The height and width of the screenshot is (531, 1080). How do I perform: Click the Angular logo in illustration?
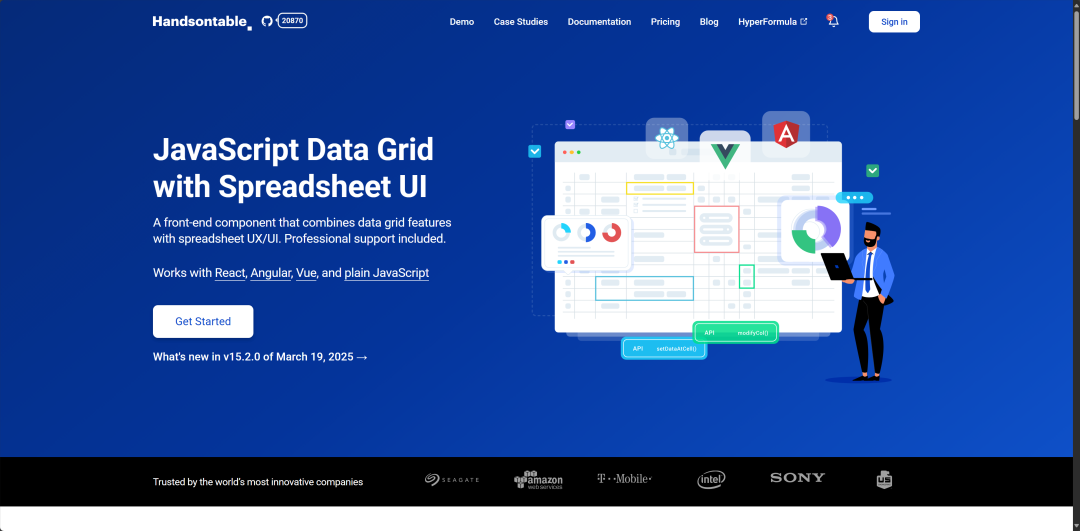pos(786,134)
